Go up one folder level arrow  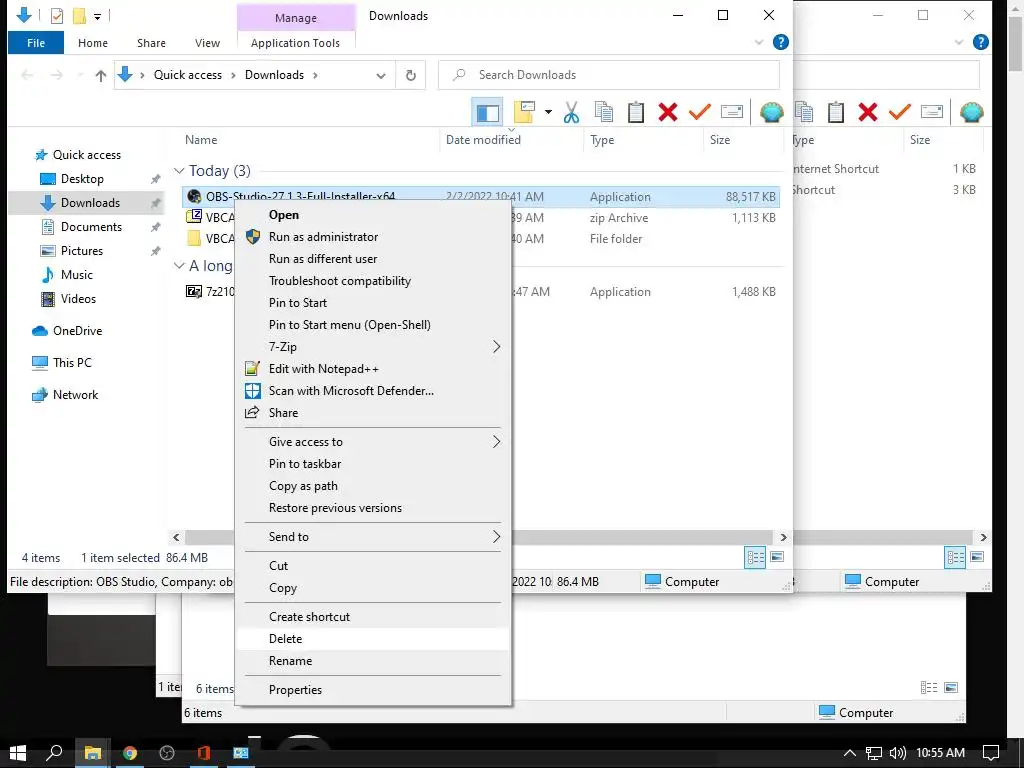pyautogui.click(x=101, y=75)
